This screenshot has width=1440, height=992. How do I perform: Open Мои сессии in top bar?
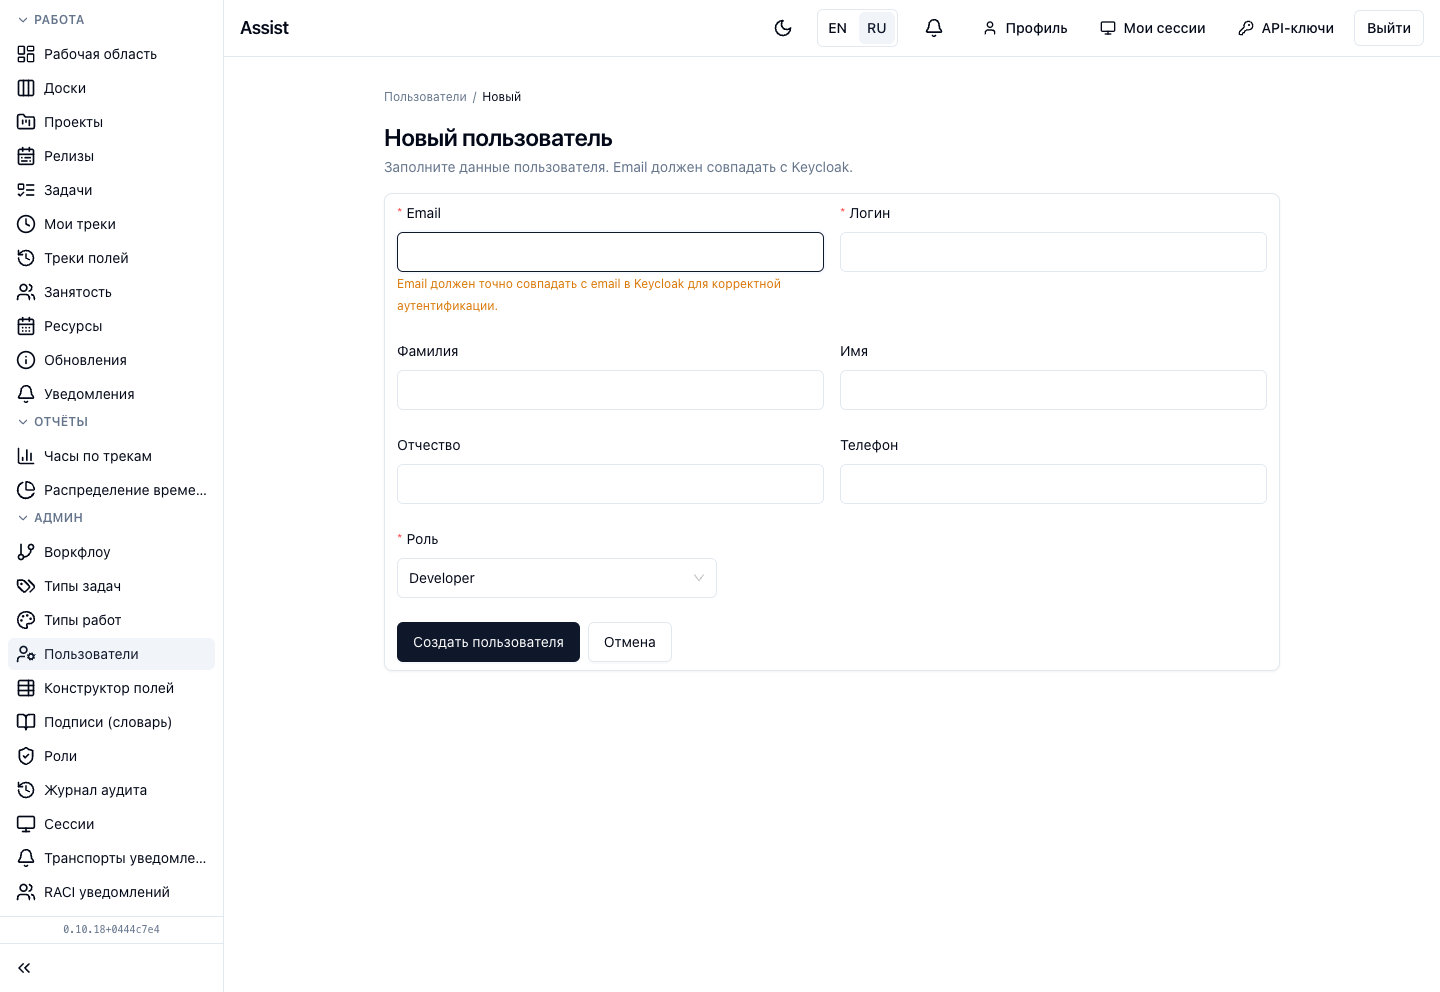[x=1153, y=28]
